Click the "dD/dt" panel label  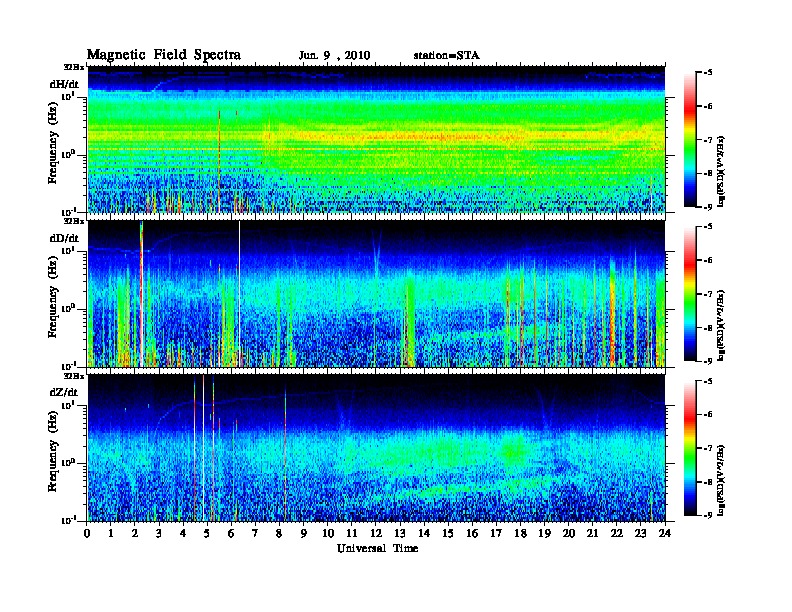coord(64,238)
